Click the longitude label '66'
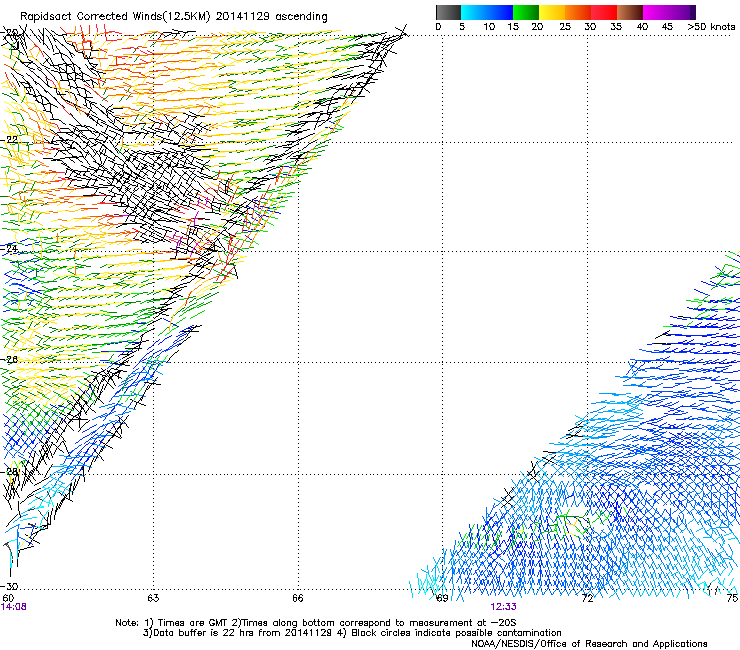740x650 pixels. point(298,598)
